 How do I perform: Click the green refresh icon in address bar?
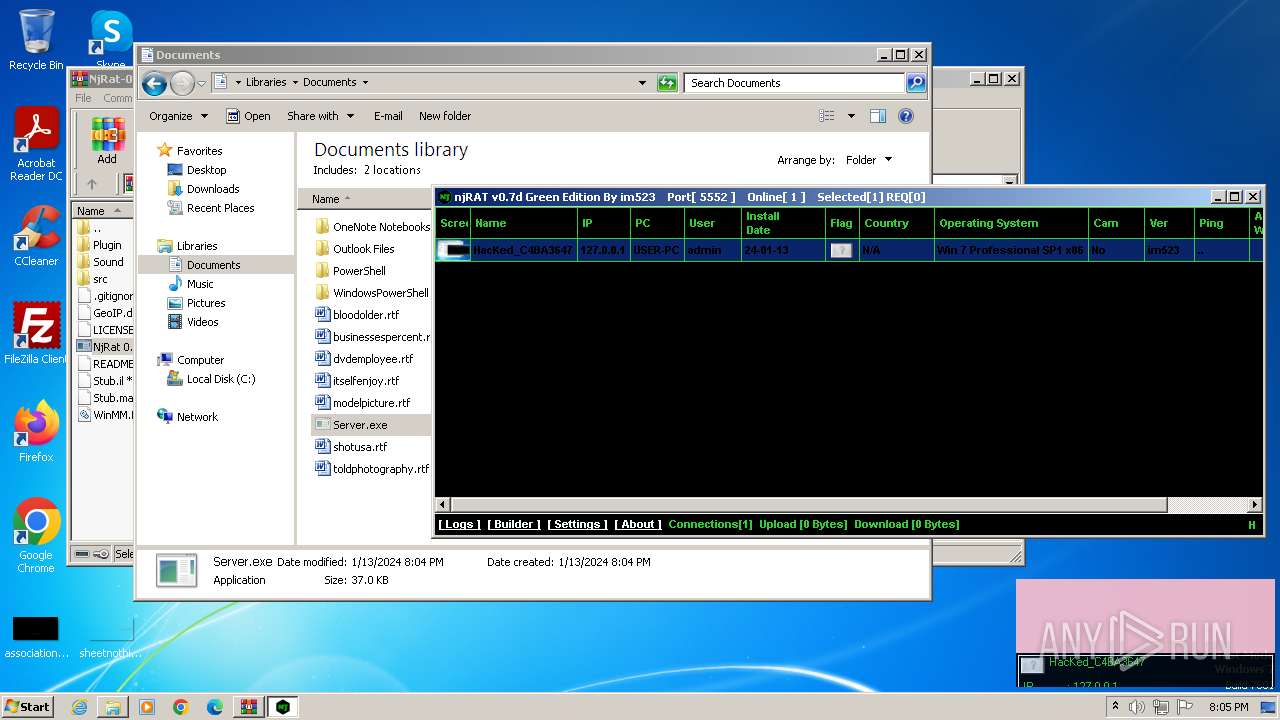pos(667,83)
